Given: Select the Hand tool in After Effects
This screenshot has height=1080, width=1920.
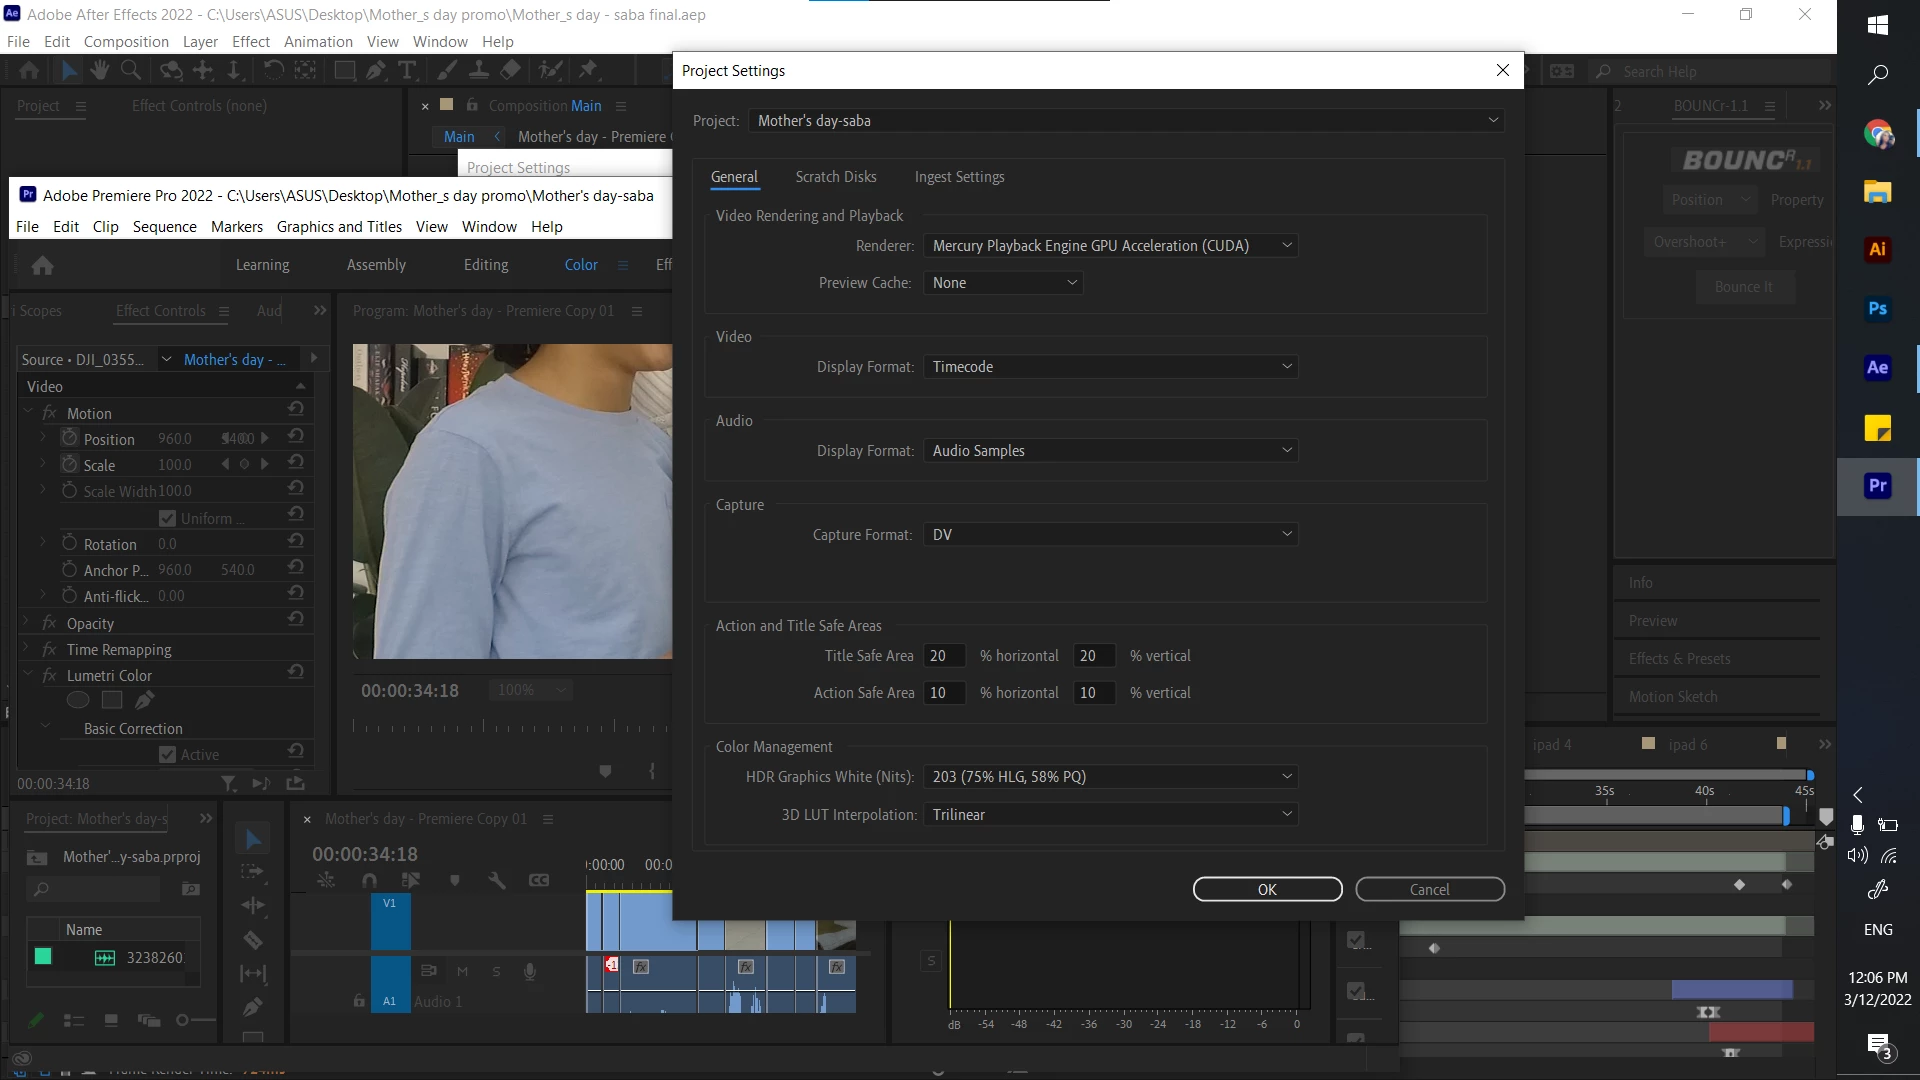Looking at the screenshot, I should click(x=99, y=70).
